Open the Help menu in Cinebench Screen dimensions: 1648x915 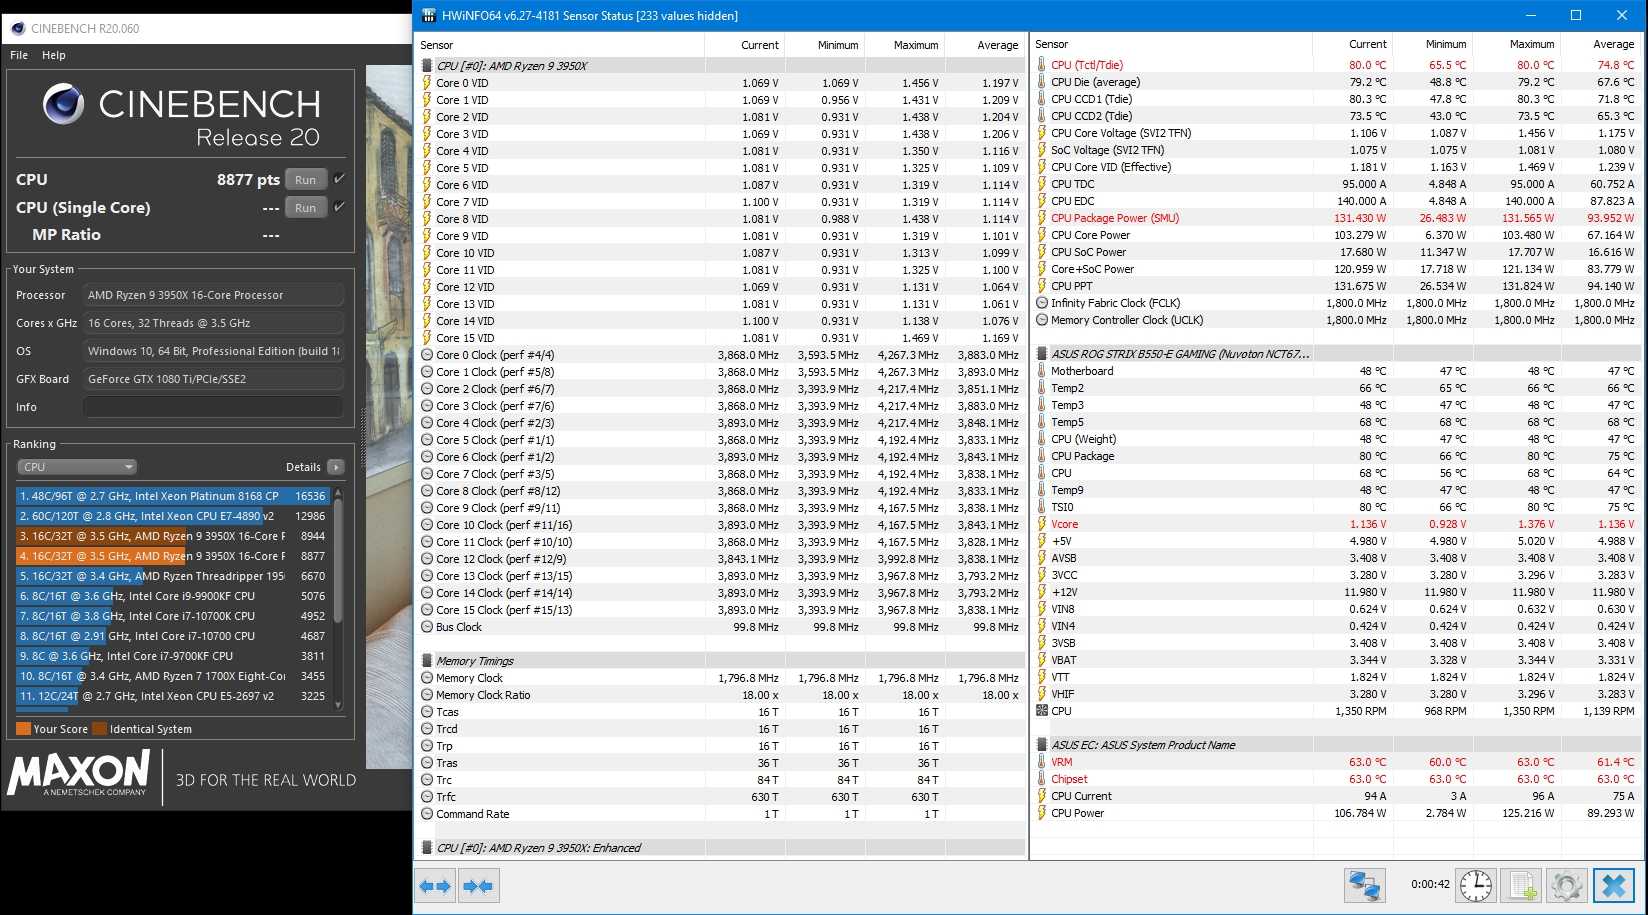(54, 55)
